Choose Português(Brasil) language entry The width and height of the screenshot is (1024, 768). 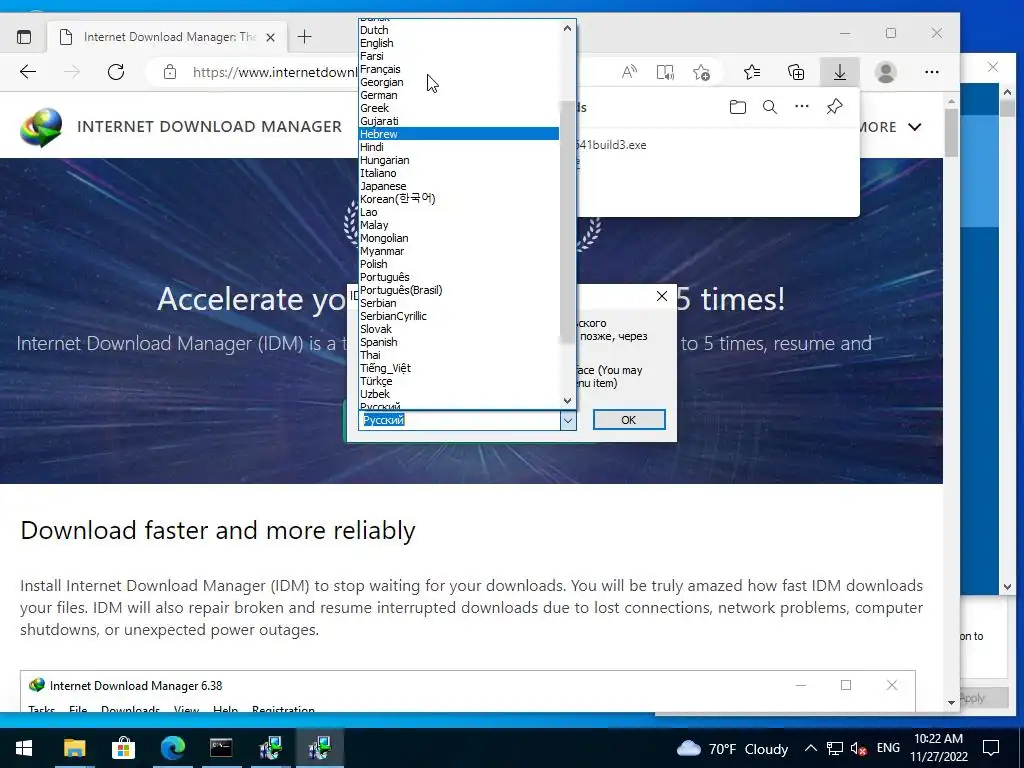pos(459,290)
